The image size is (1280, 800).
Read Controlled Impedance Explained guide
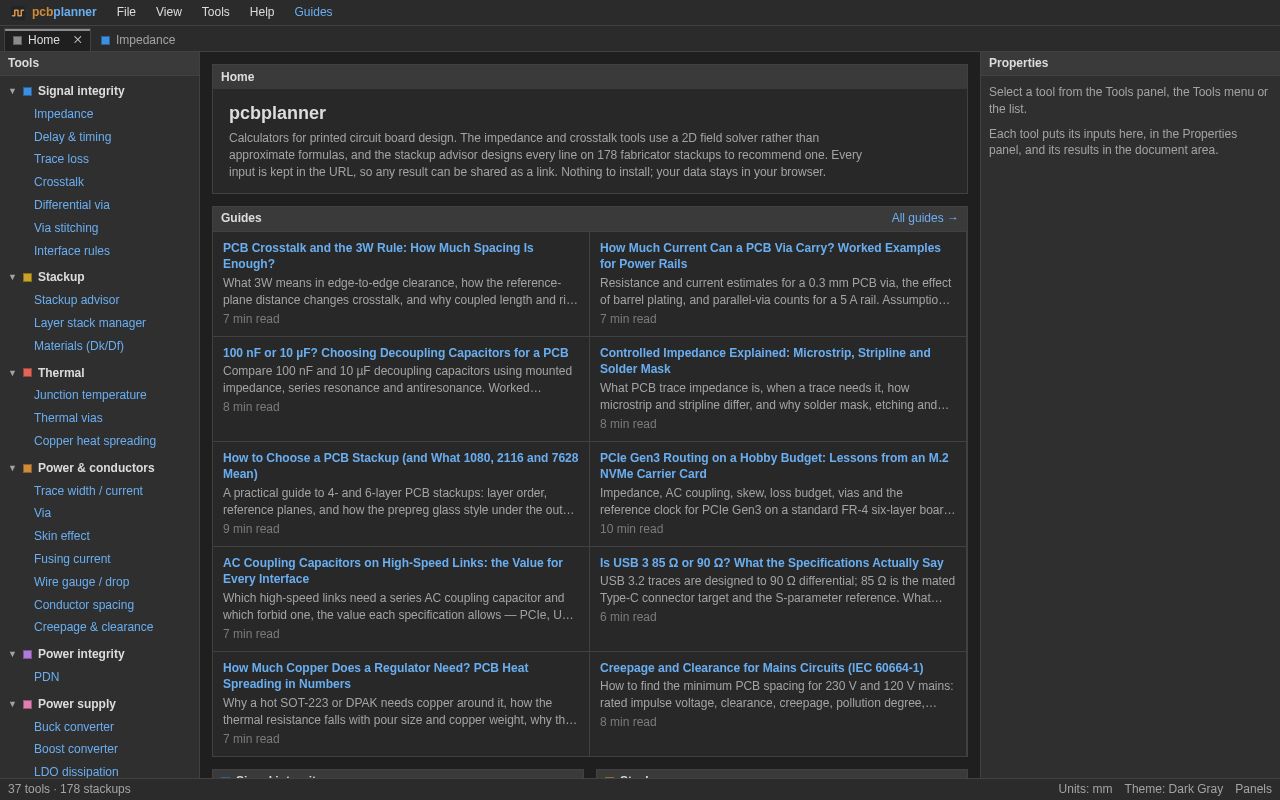pos(765,361)
